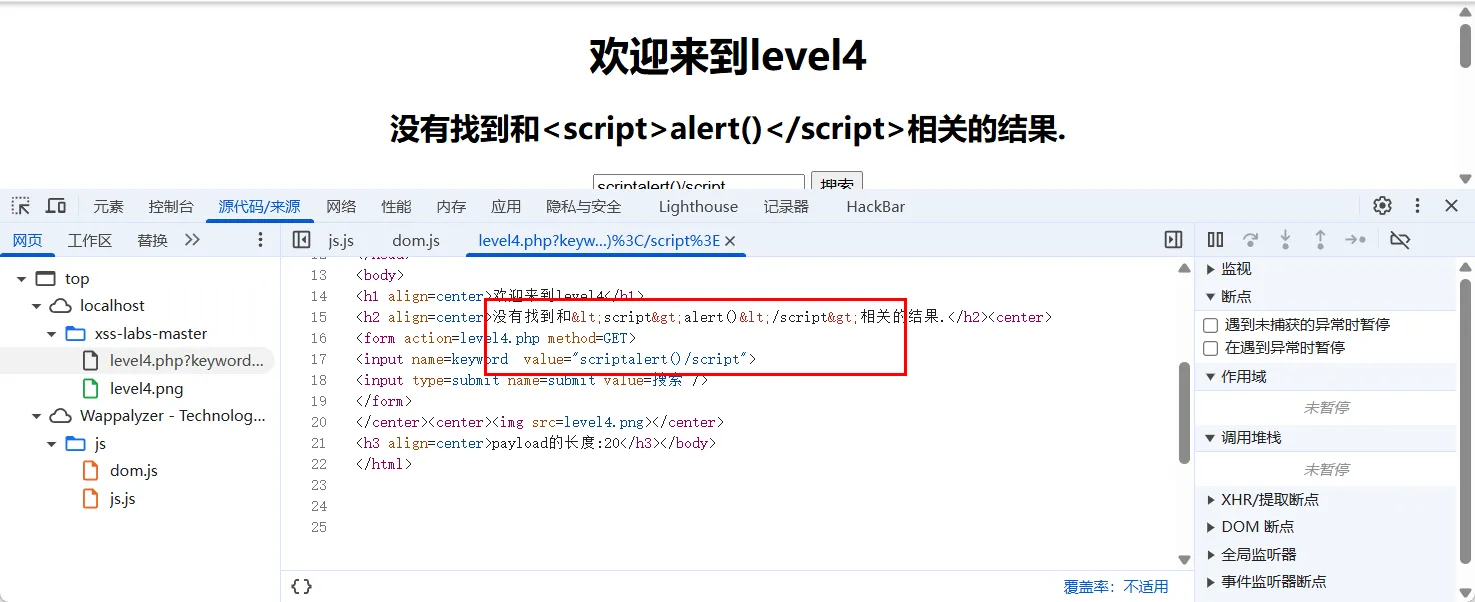Open the 内存 Memory tab
1475x602 pixels.
click(x=451, y=207)
